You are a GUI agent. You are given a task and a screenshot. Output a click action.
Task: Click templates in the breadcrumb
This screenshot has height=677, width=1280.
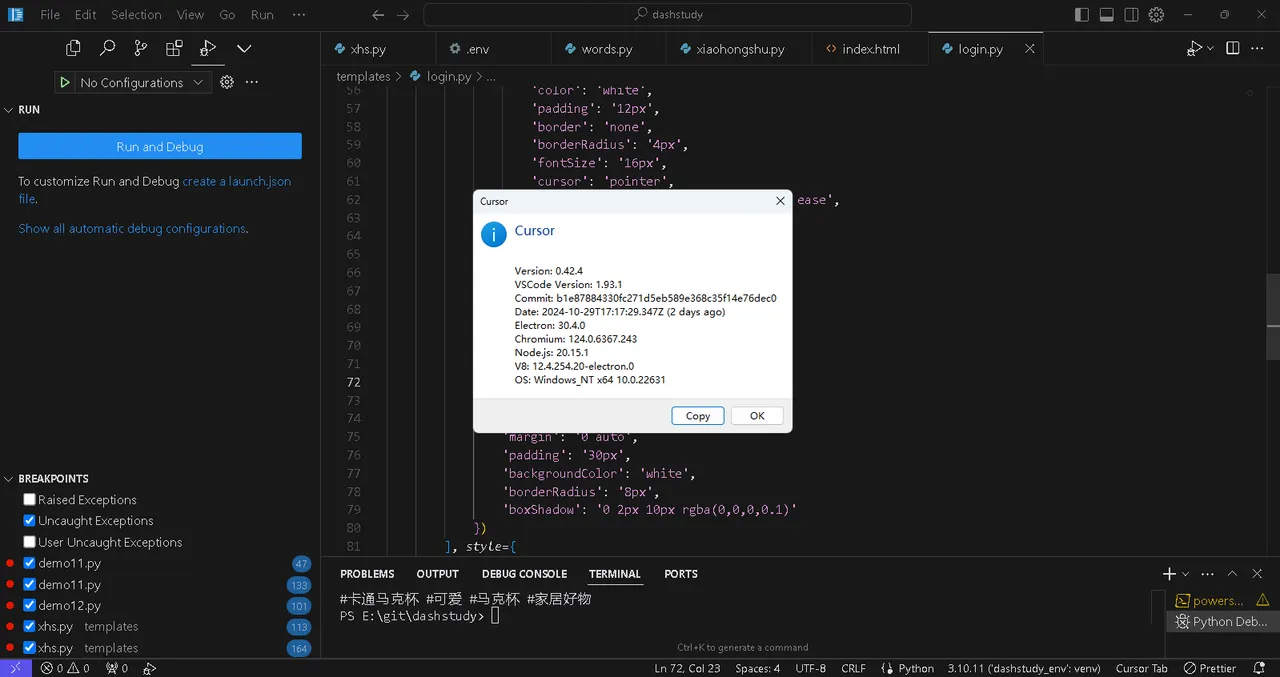coord(363,76)
